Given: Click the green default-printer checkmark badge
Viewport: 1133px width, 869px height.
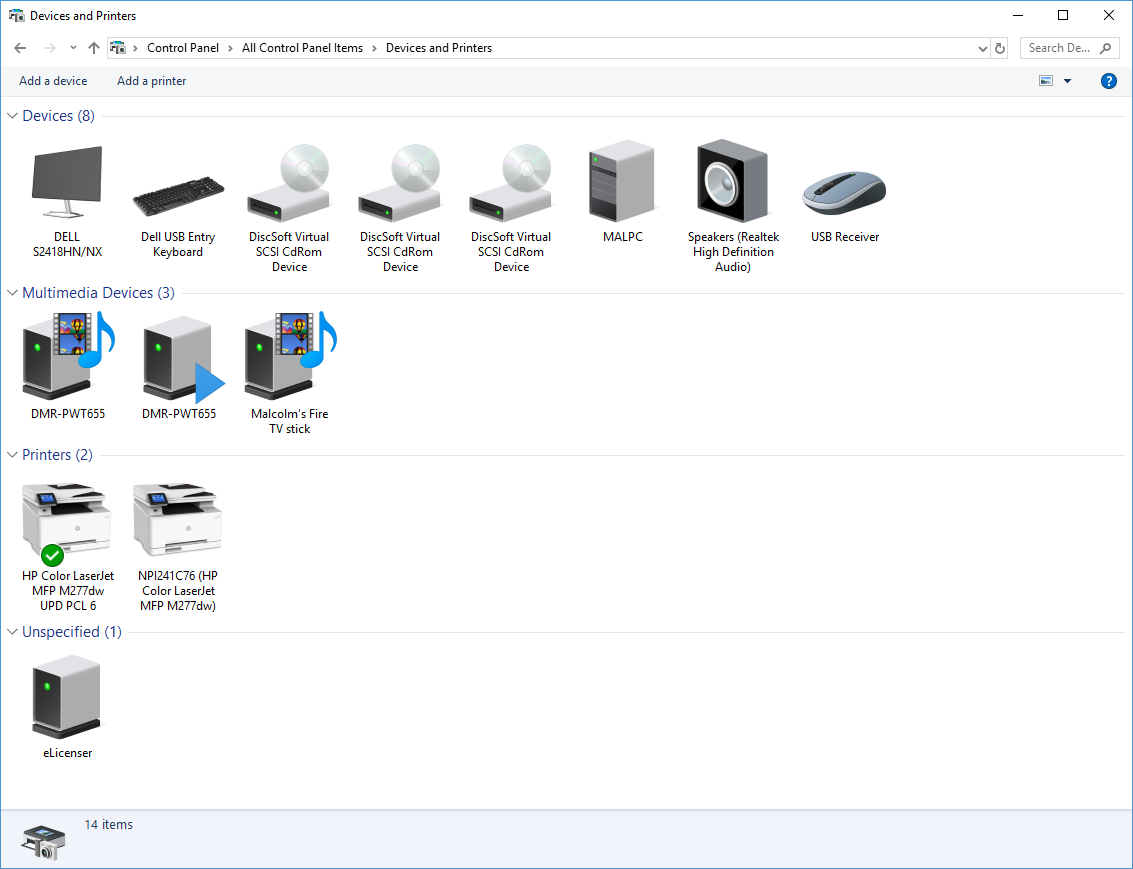Looking at the screenshot, I should 52,555.
